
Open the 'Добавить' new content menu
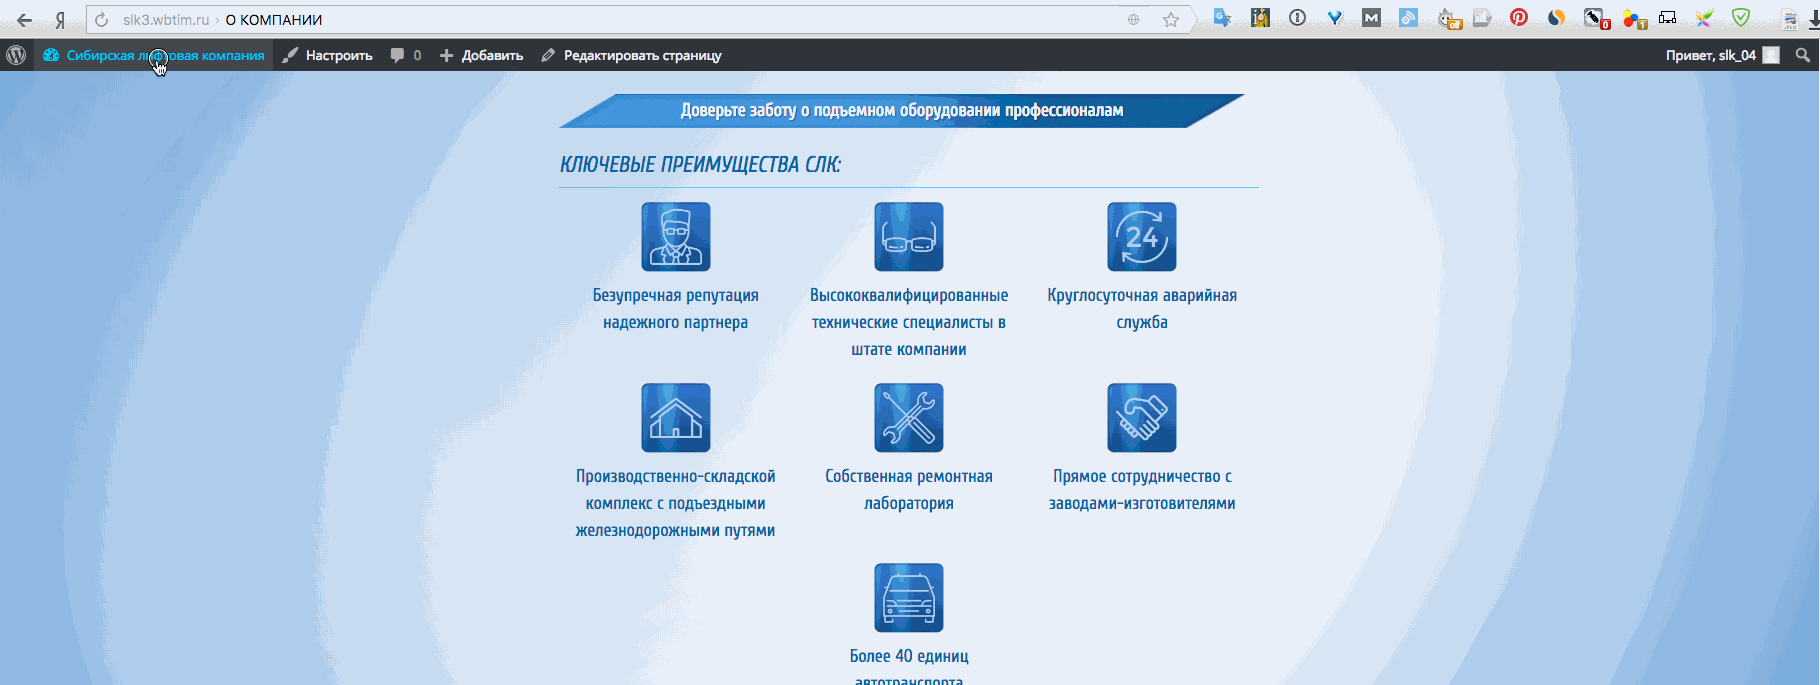pyautogui.click(x=481, y=55)
